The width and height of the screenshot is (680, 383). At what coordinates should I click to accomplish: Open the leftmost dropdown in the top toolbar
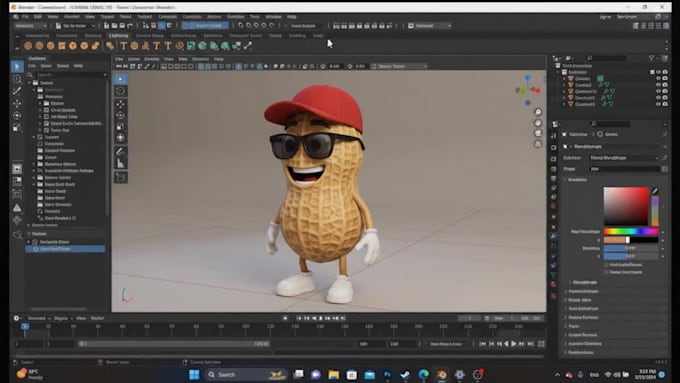point(30,26)
